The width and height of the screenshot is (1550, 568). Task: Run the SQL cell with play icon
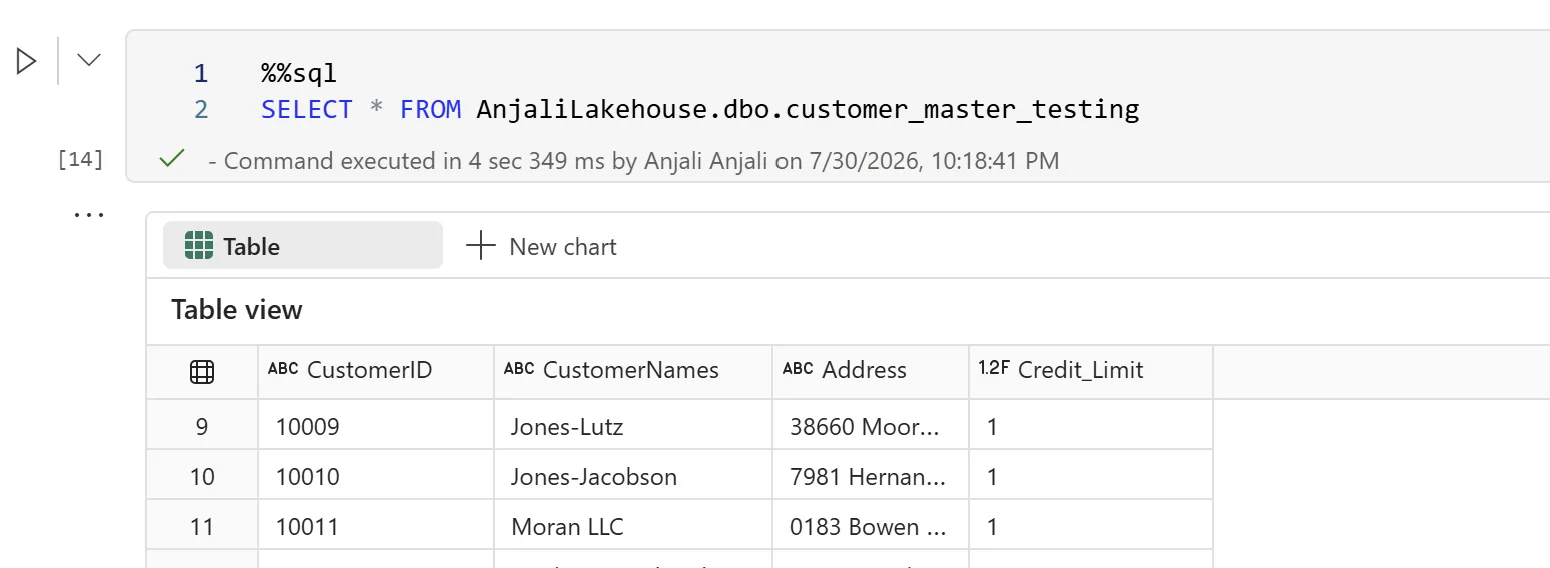point(27,61)
